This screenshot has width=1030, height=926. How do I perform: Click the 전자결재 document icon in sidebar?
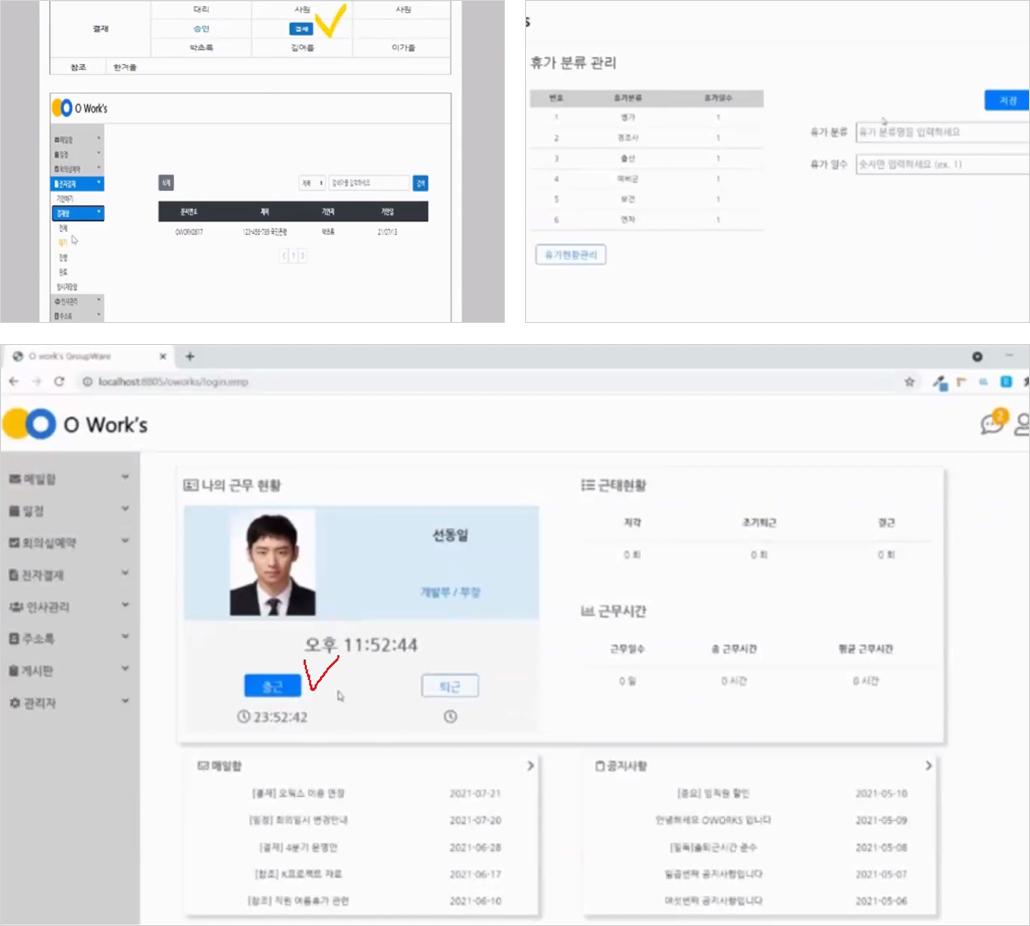(x=14, y=575)
